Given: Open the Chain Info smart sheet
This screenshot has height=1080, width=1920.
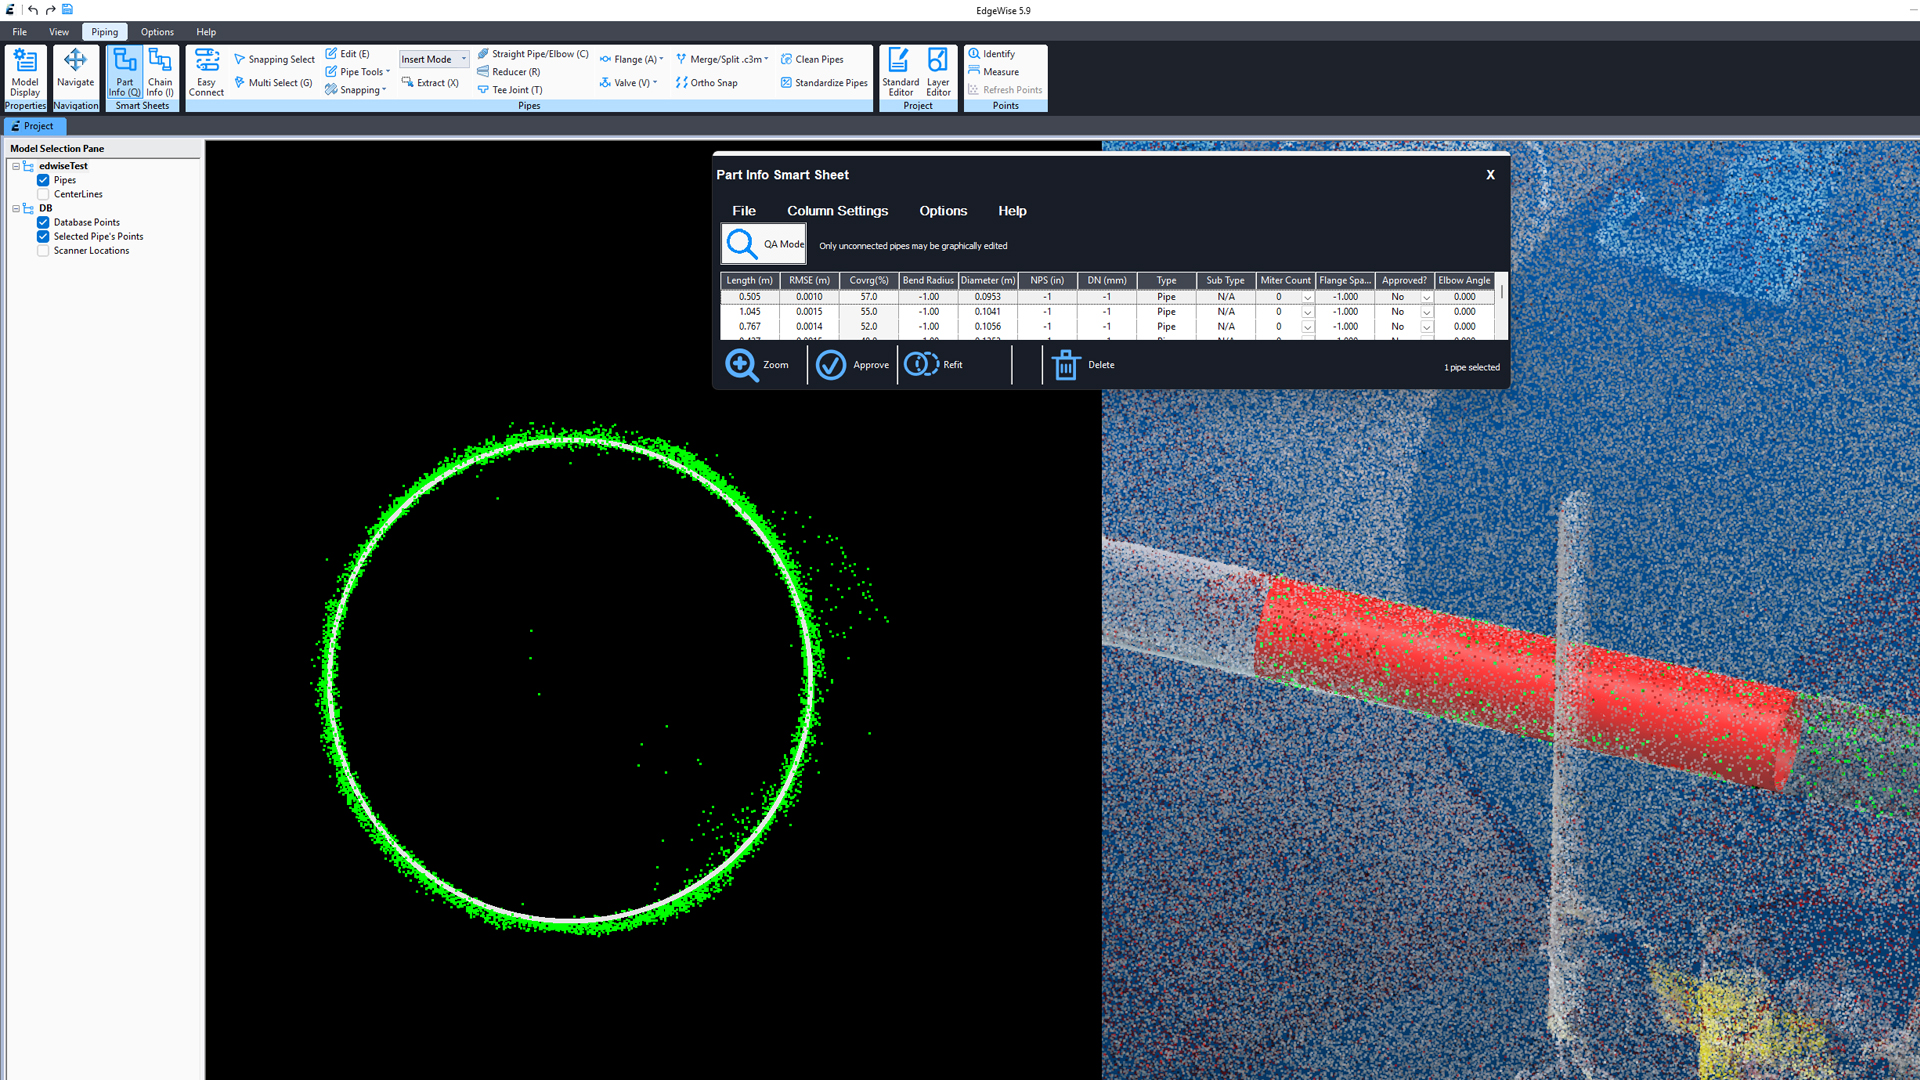Looking at the screenshot, I should [x=160, y=72].
